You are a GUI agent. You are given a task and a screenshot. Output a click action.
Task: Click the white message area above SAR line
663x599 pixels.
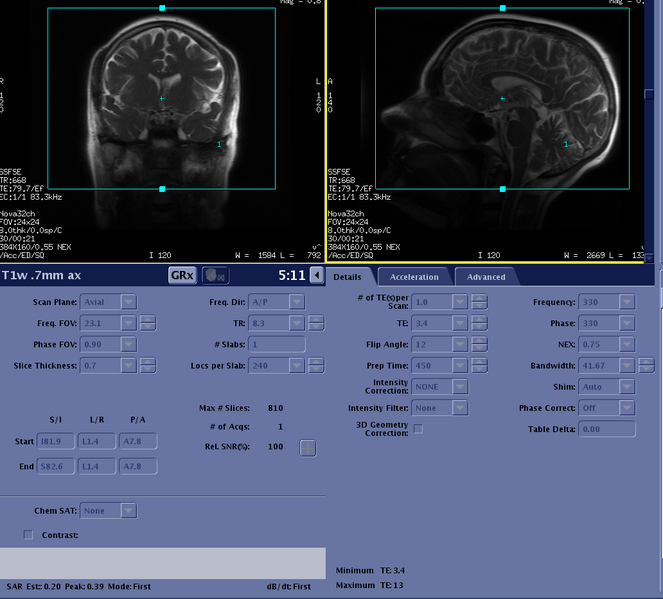point(163,563)
